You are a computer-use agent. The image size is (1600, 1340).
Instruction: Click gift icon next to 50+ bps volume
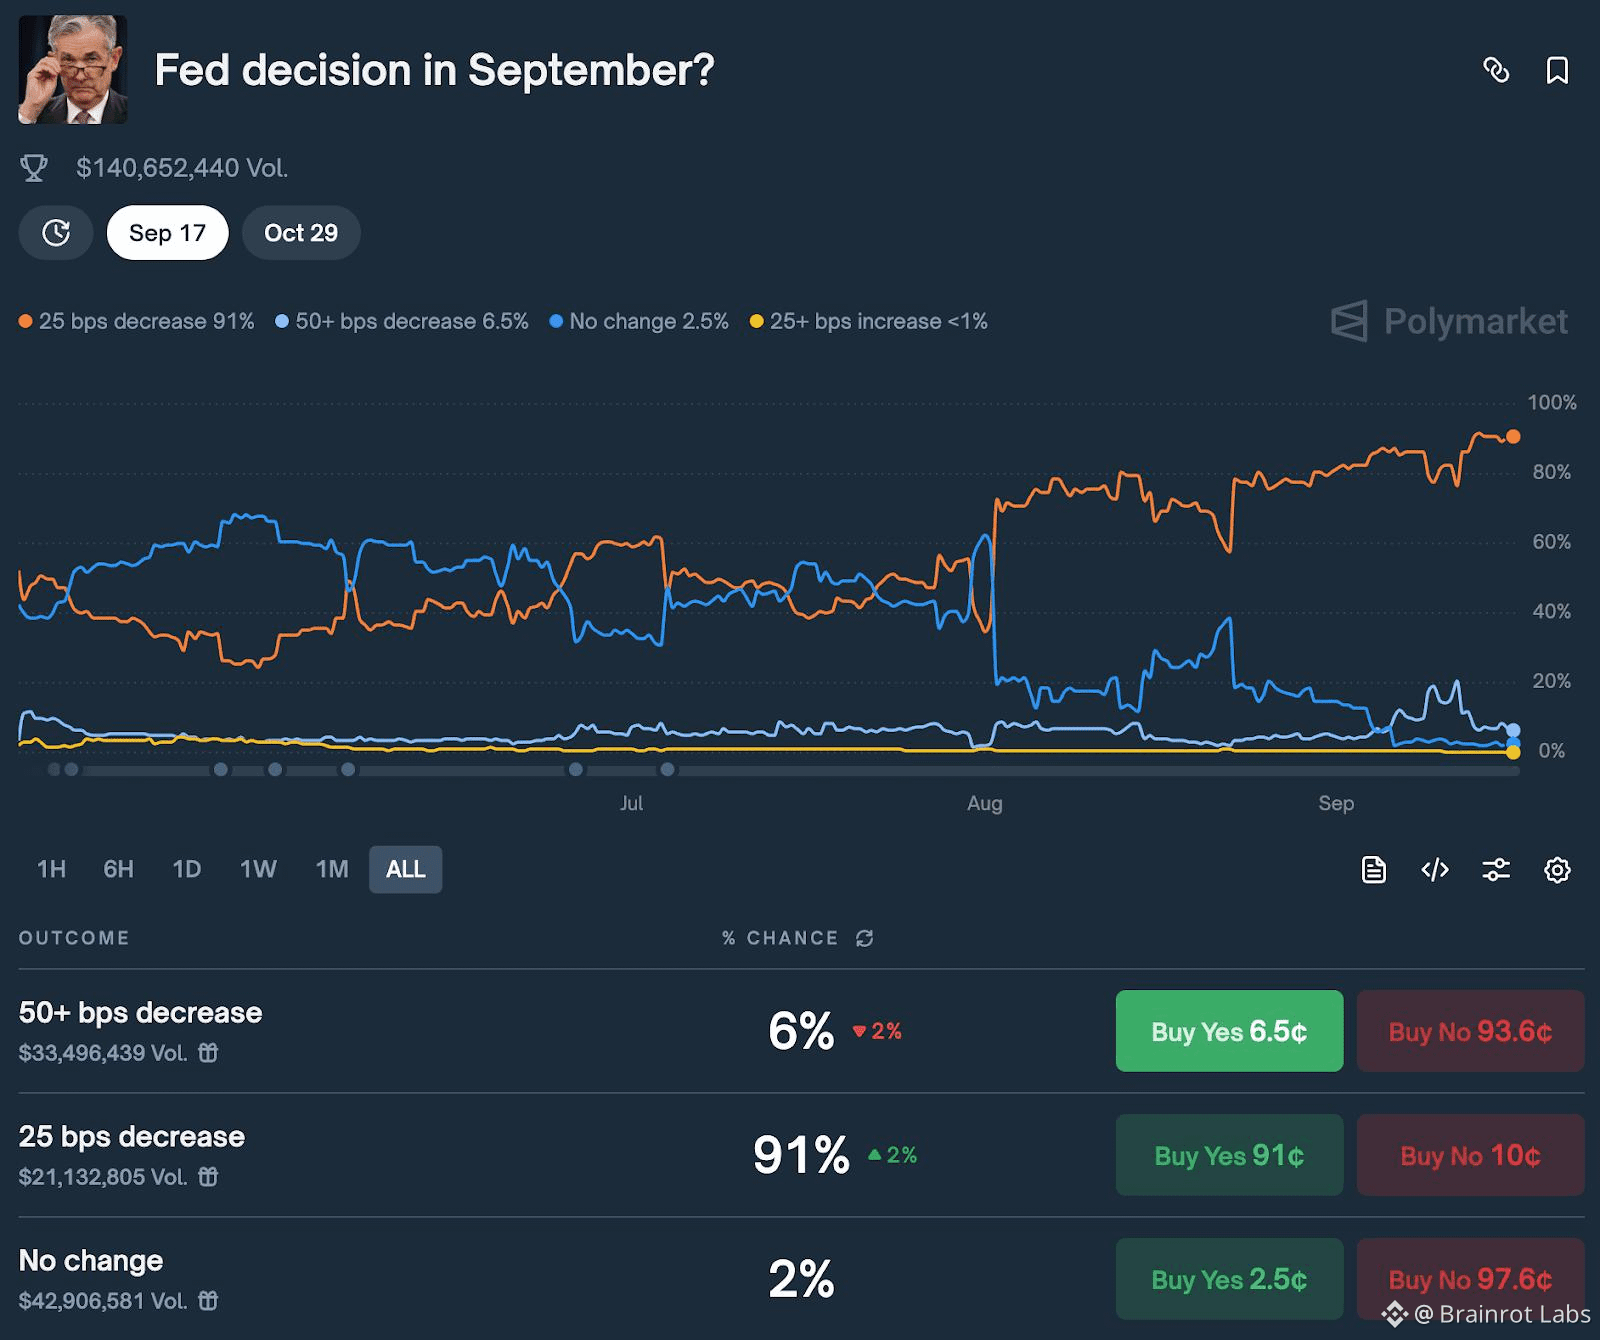click(208, 1053)
